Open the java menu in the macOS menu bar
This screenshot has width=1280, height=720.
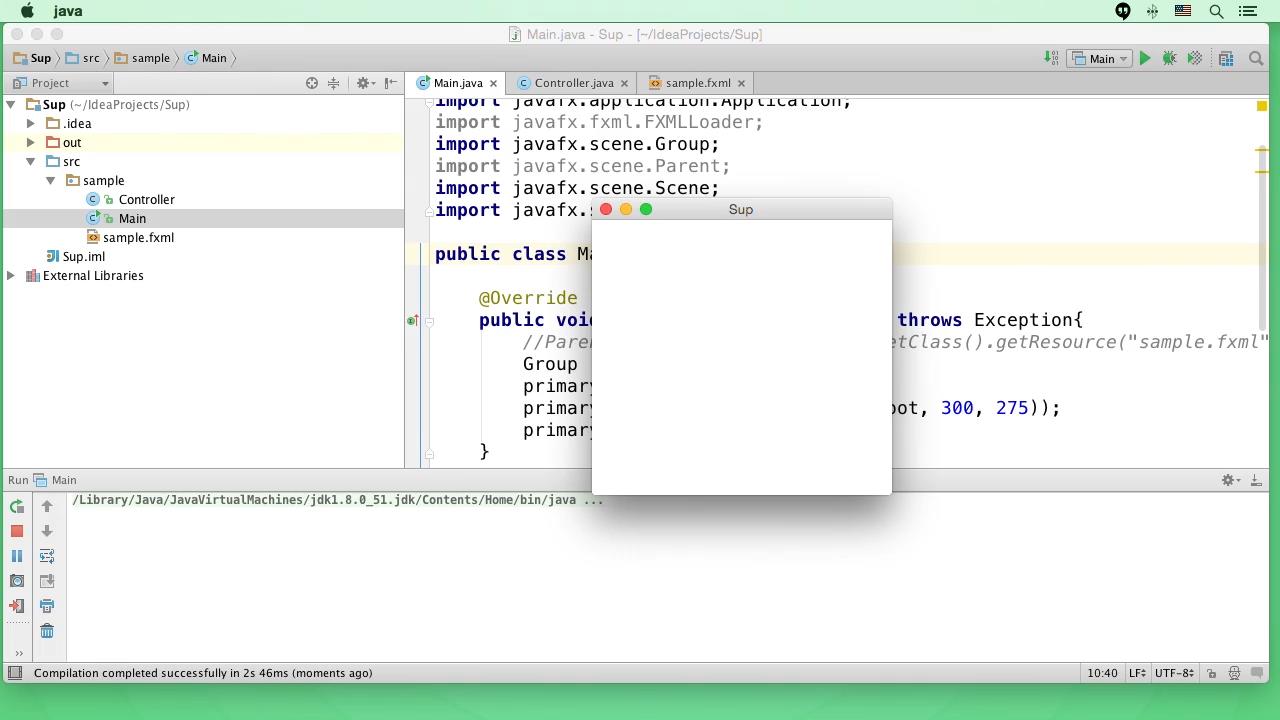pos(68,11)
